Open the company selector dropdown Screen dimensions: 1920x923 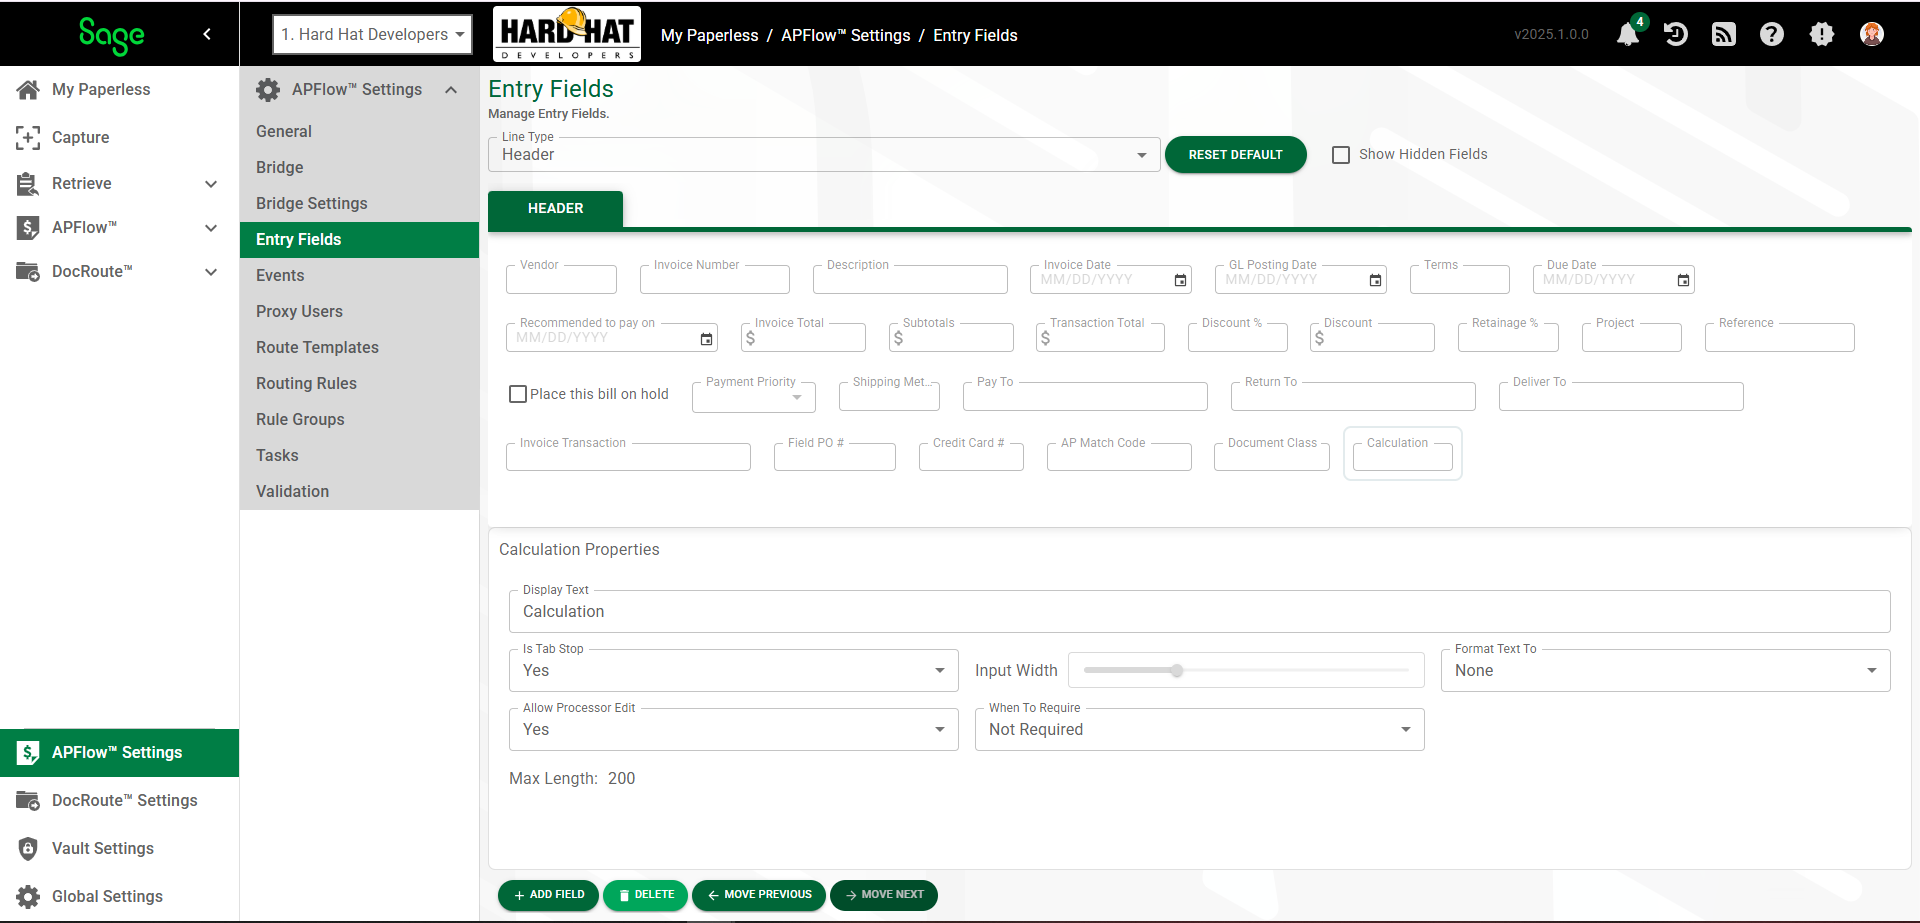point(372,34)
